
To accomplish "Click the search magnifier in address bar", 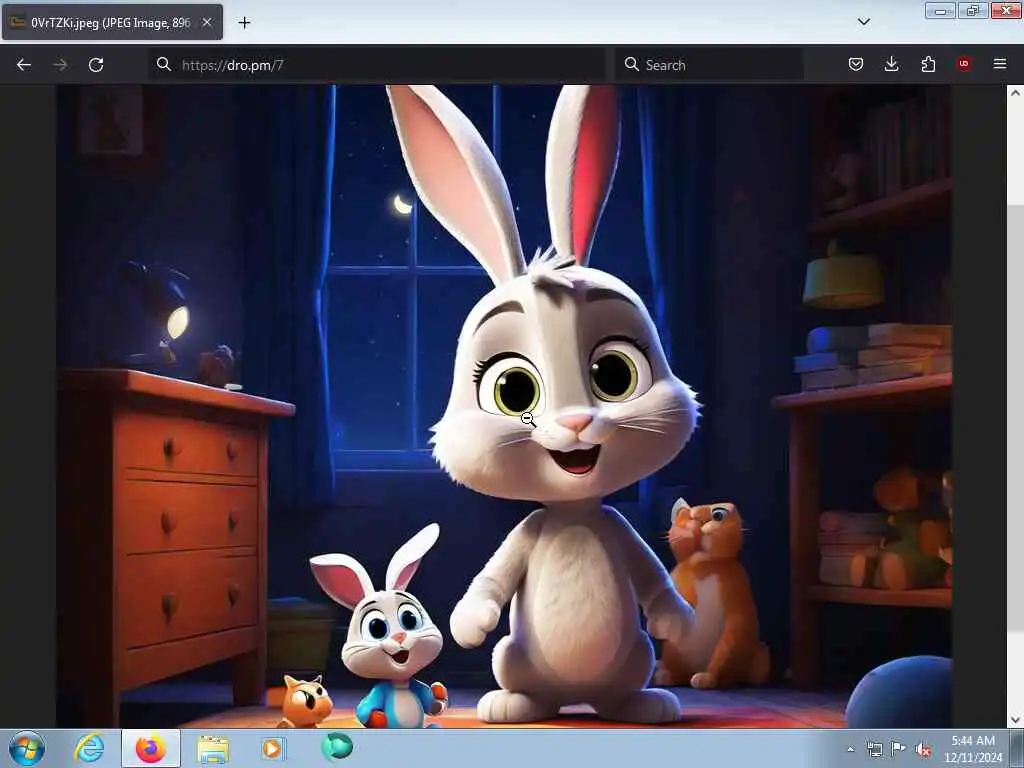I will [163, 64].
